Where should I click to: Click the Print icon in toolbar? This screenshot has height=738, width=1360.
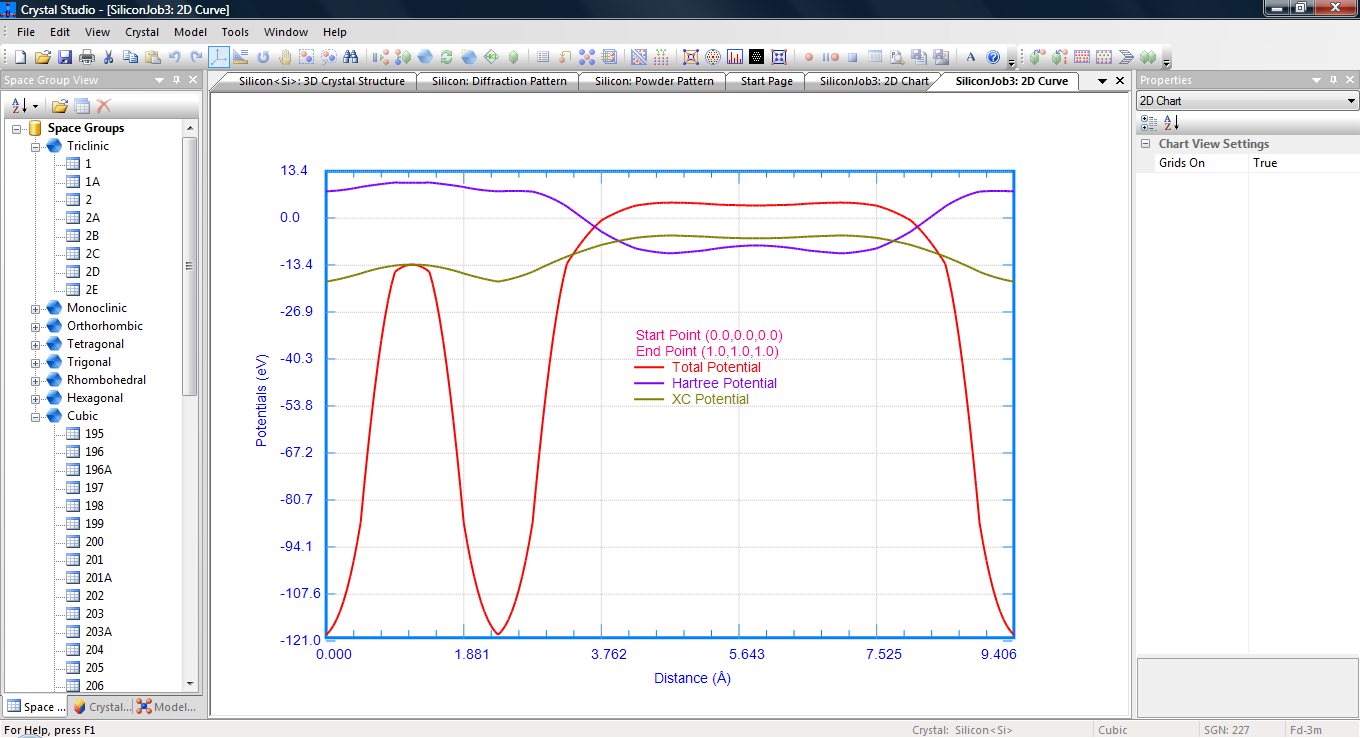(87, 57)
